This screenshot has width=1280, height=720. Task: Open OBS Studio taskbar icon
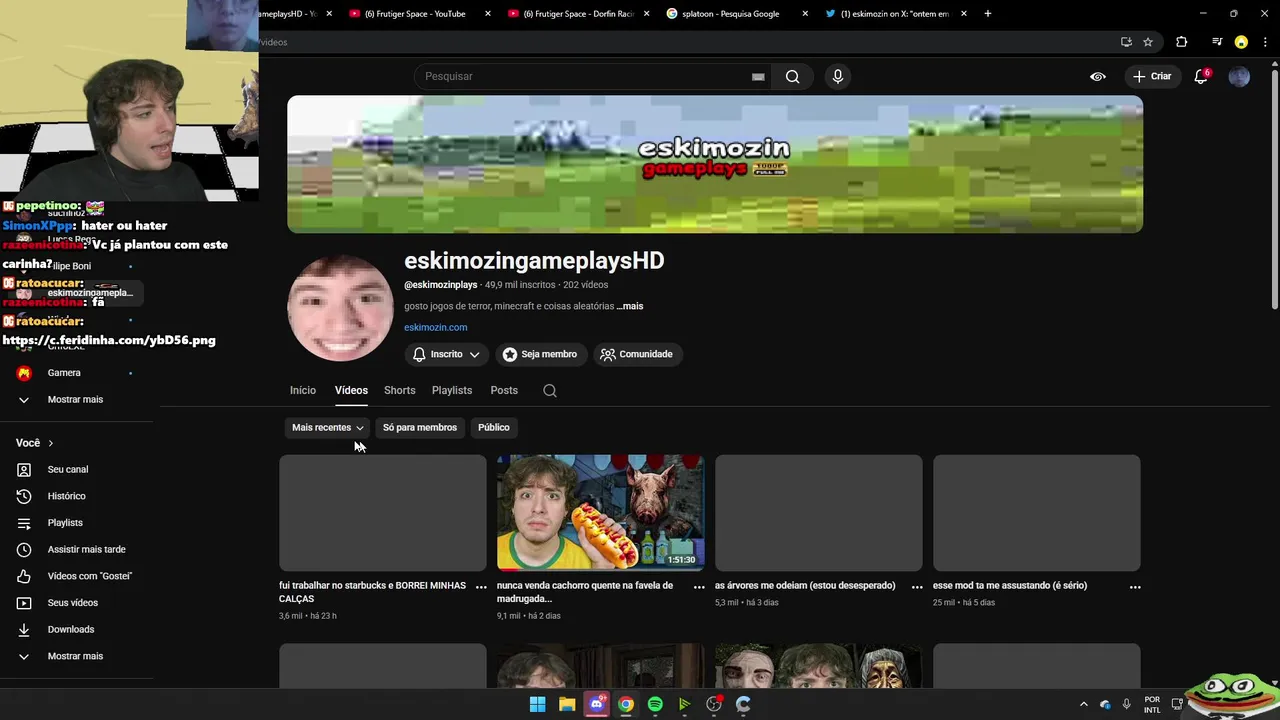point(714,704)
